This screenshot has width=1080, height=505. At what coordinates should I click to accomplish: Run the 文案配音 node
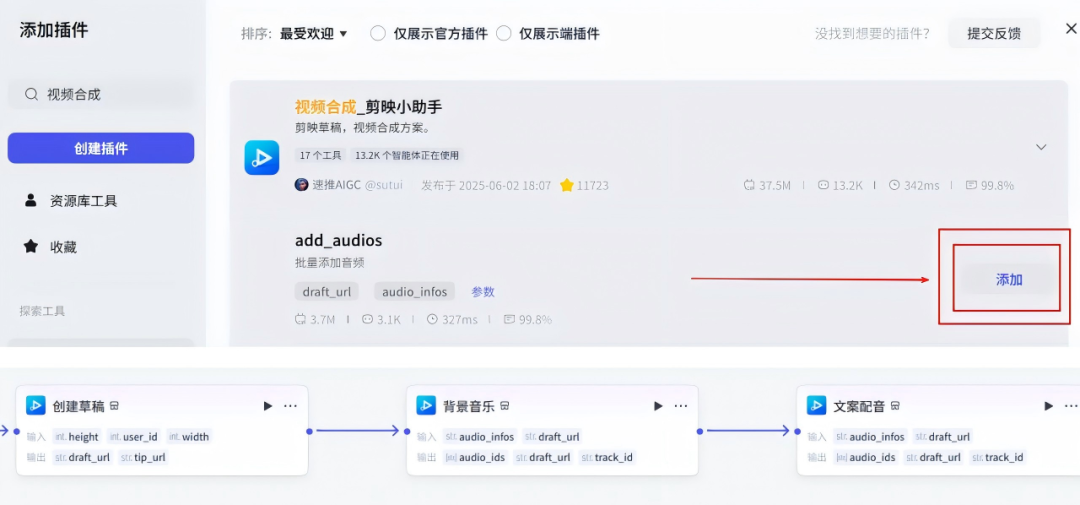pyautogui.click(x=1049, y=406)
